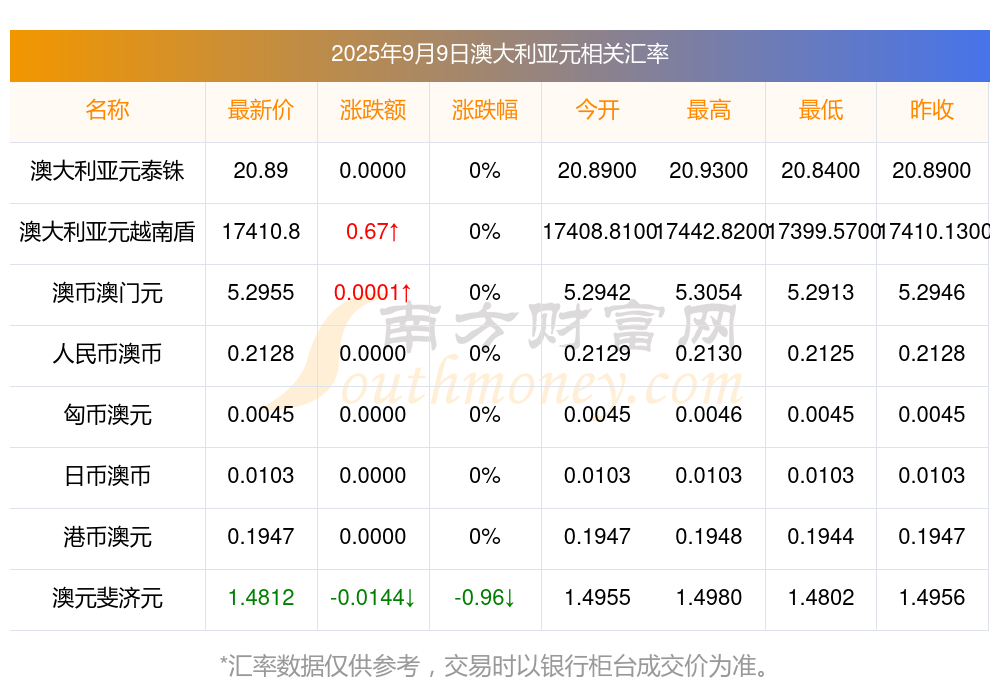Select the 名称 column header

click(x=107, y=110)
